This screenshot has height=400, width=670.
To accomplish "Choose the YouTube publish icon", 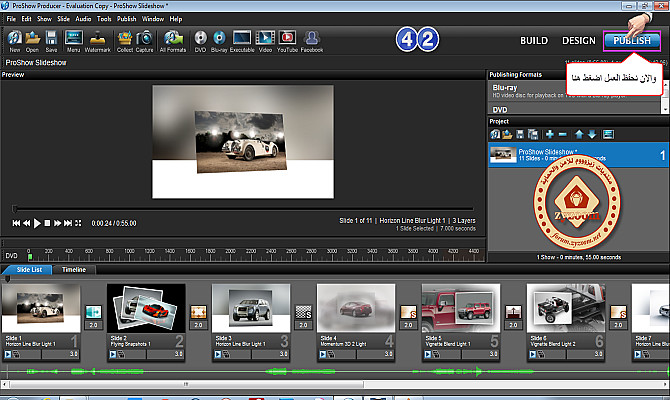I will (287, 40).
